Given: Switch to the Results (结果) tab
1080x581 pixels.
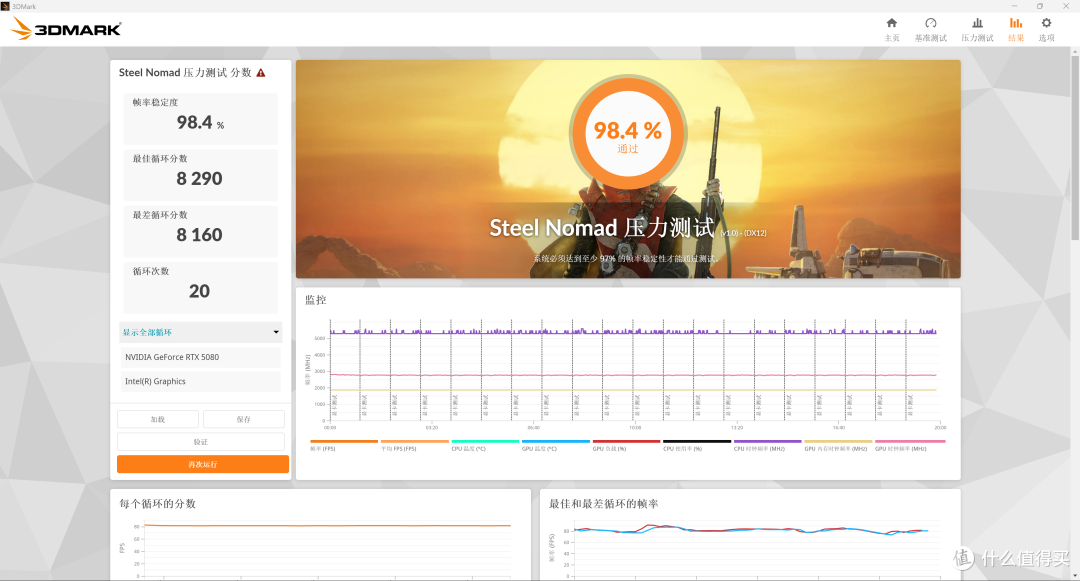Looking at the screenshot, I should coord(1016,30).
